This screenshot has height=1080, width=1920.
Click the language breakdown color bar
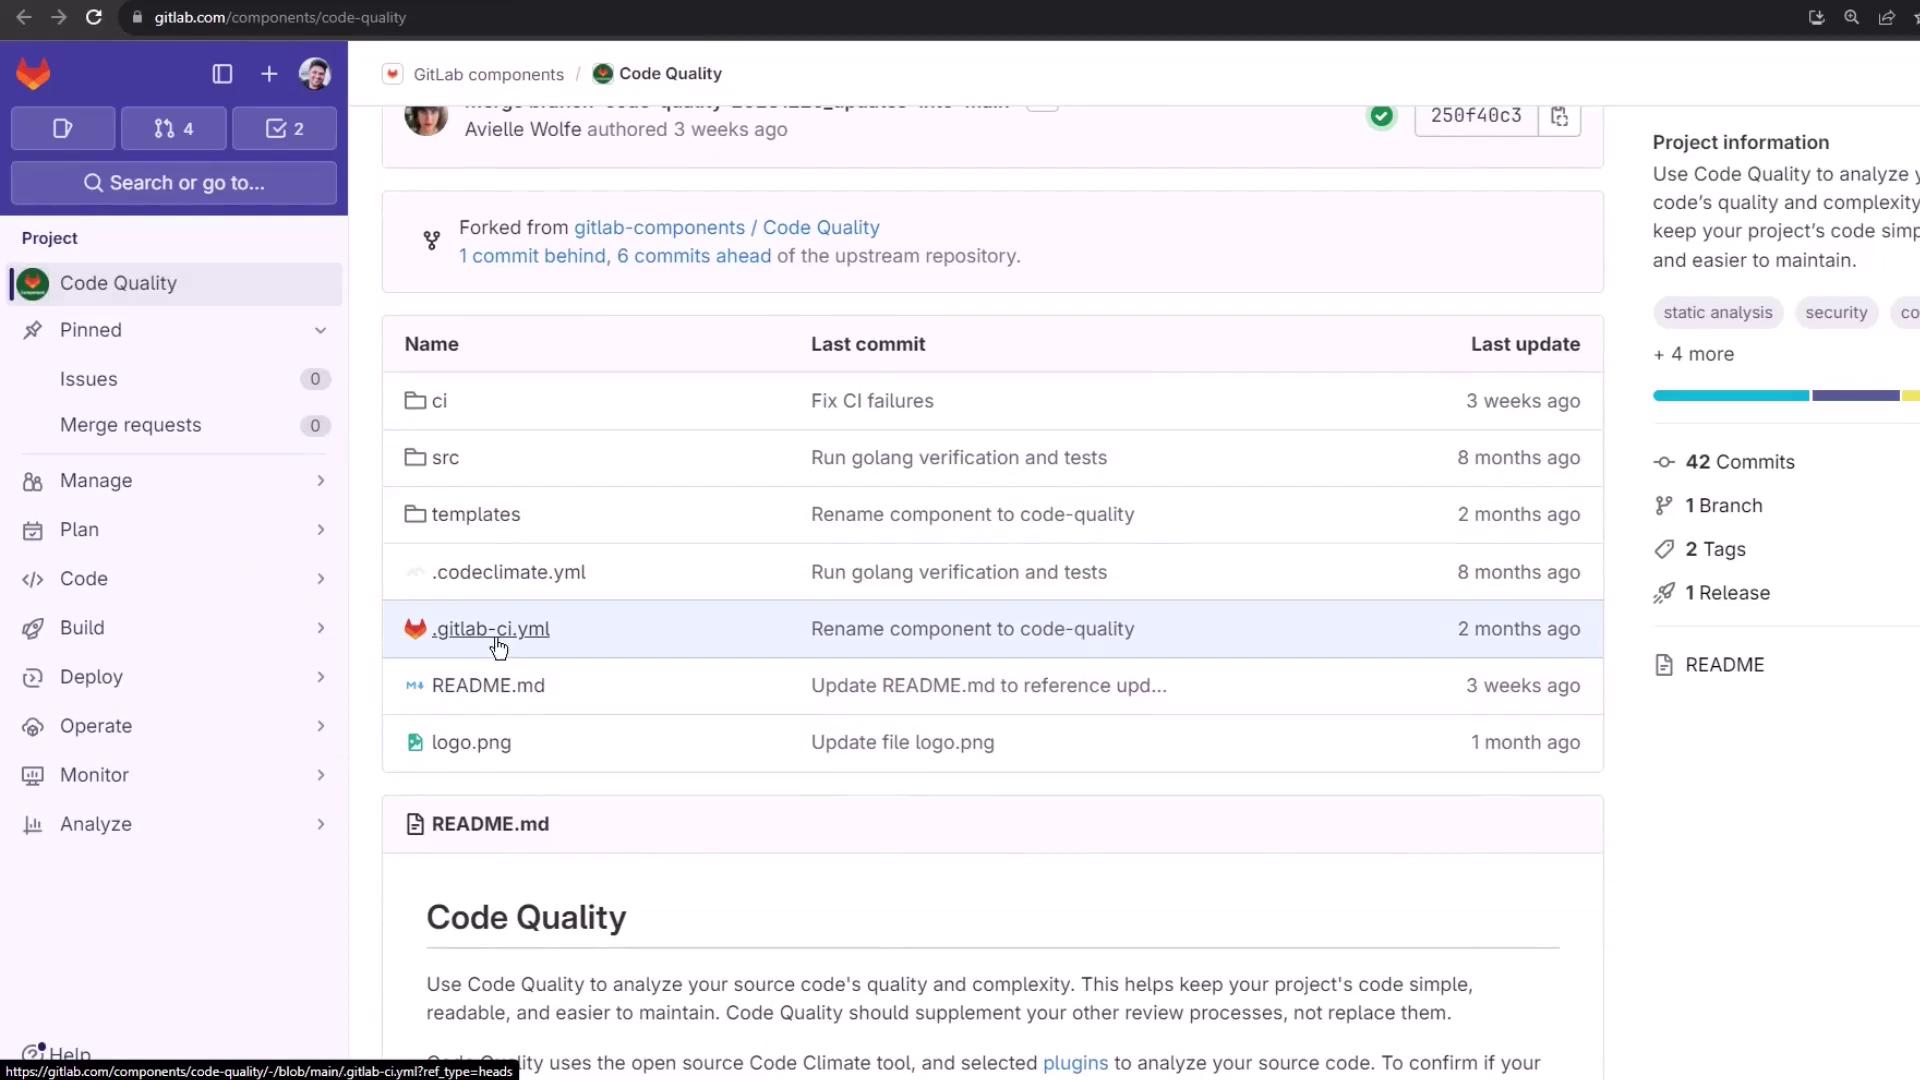1780,396
